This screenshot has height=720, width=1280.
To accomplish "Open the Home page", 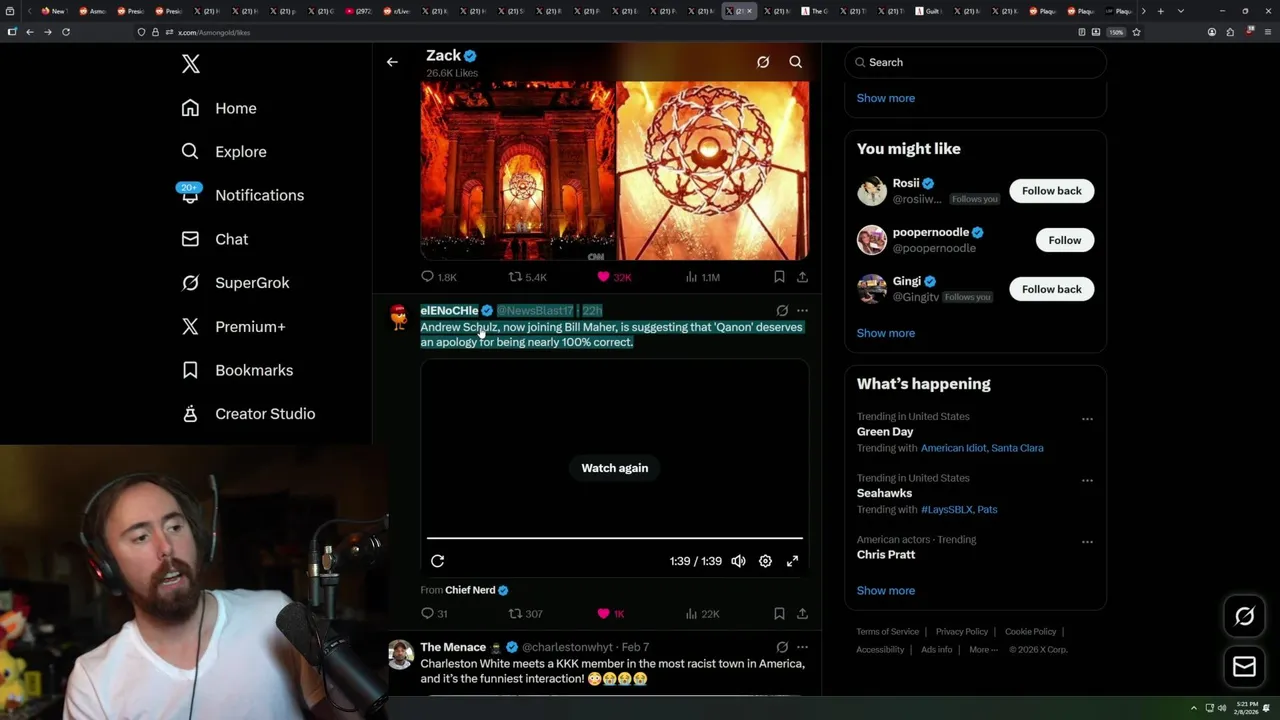I will 219,108.
